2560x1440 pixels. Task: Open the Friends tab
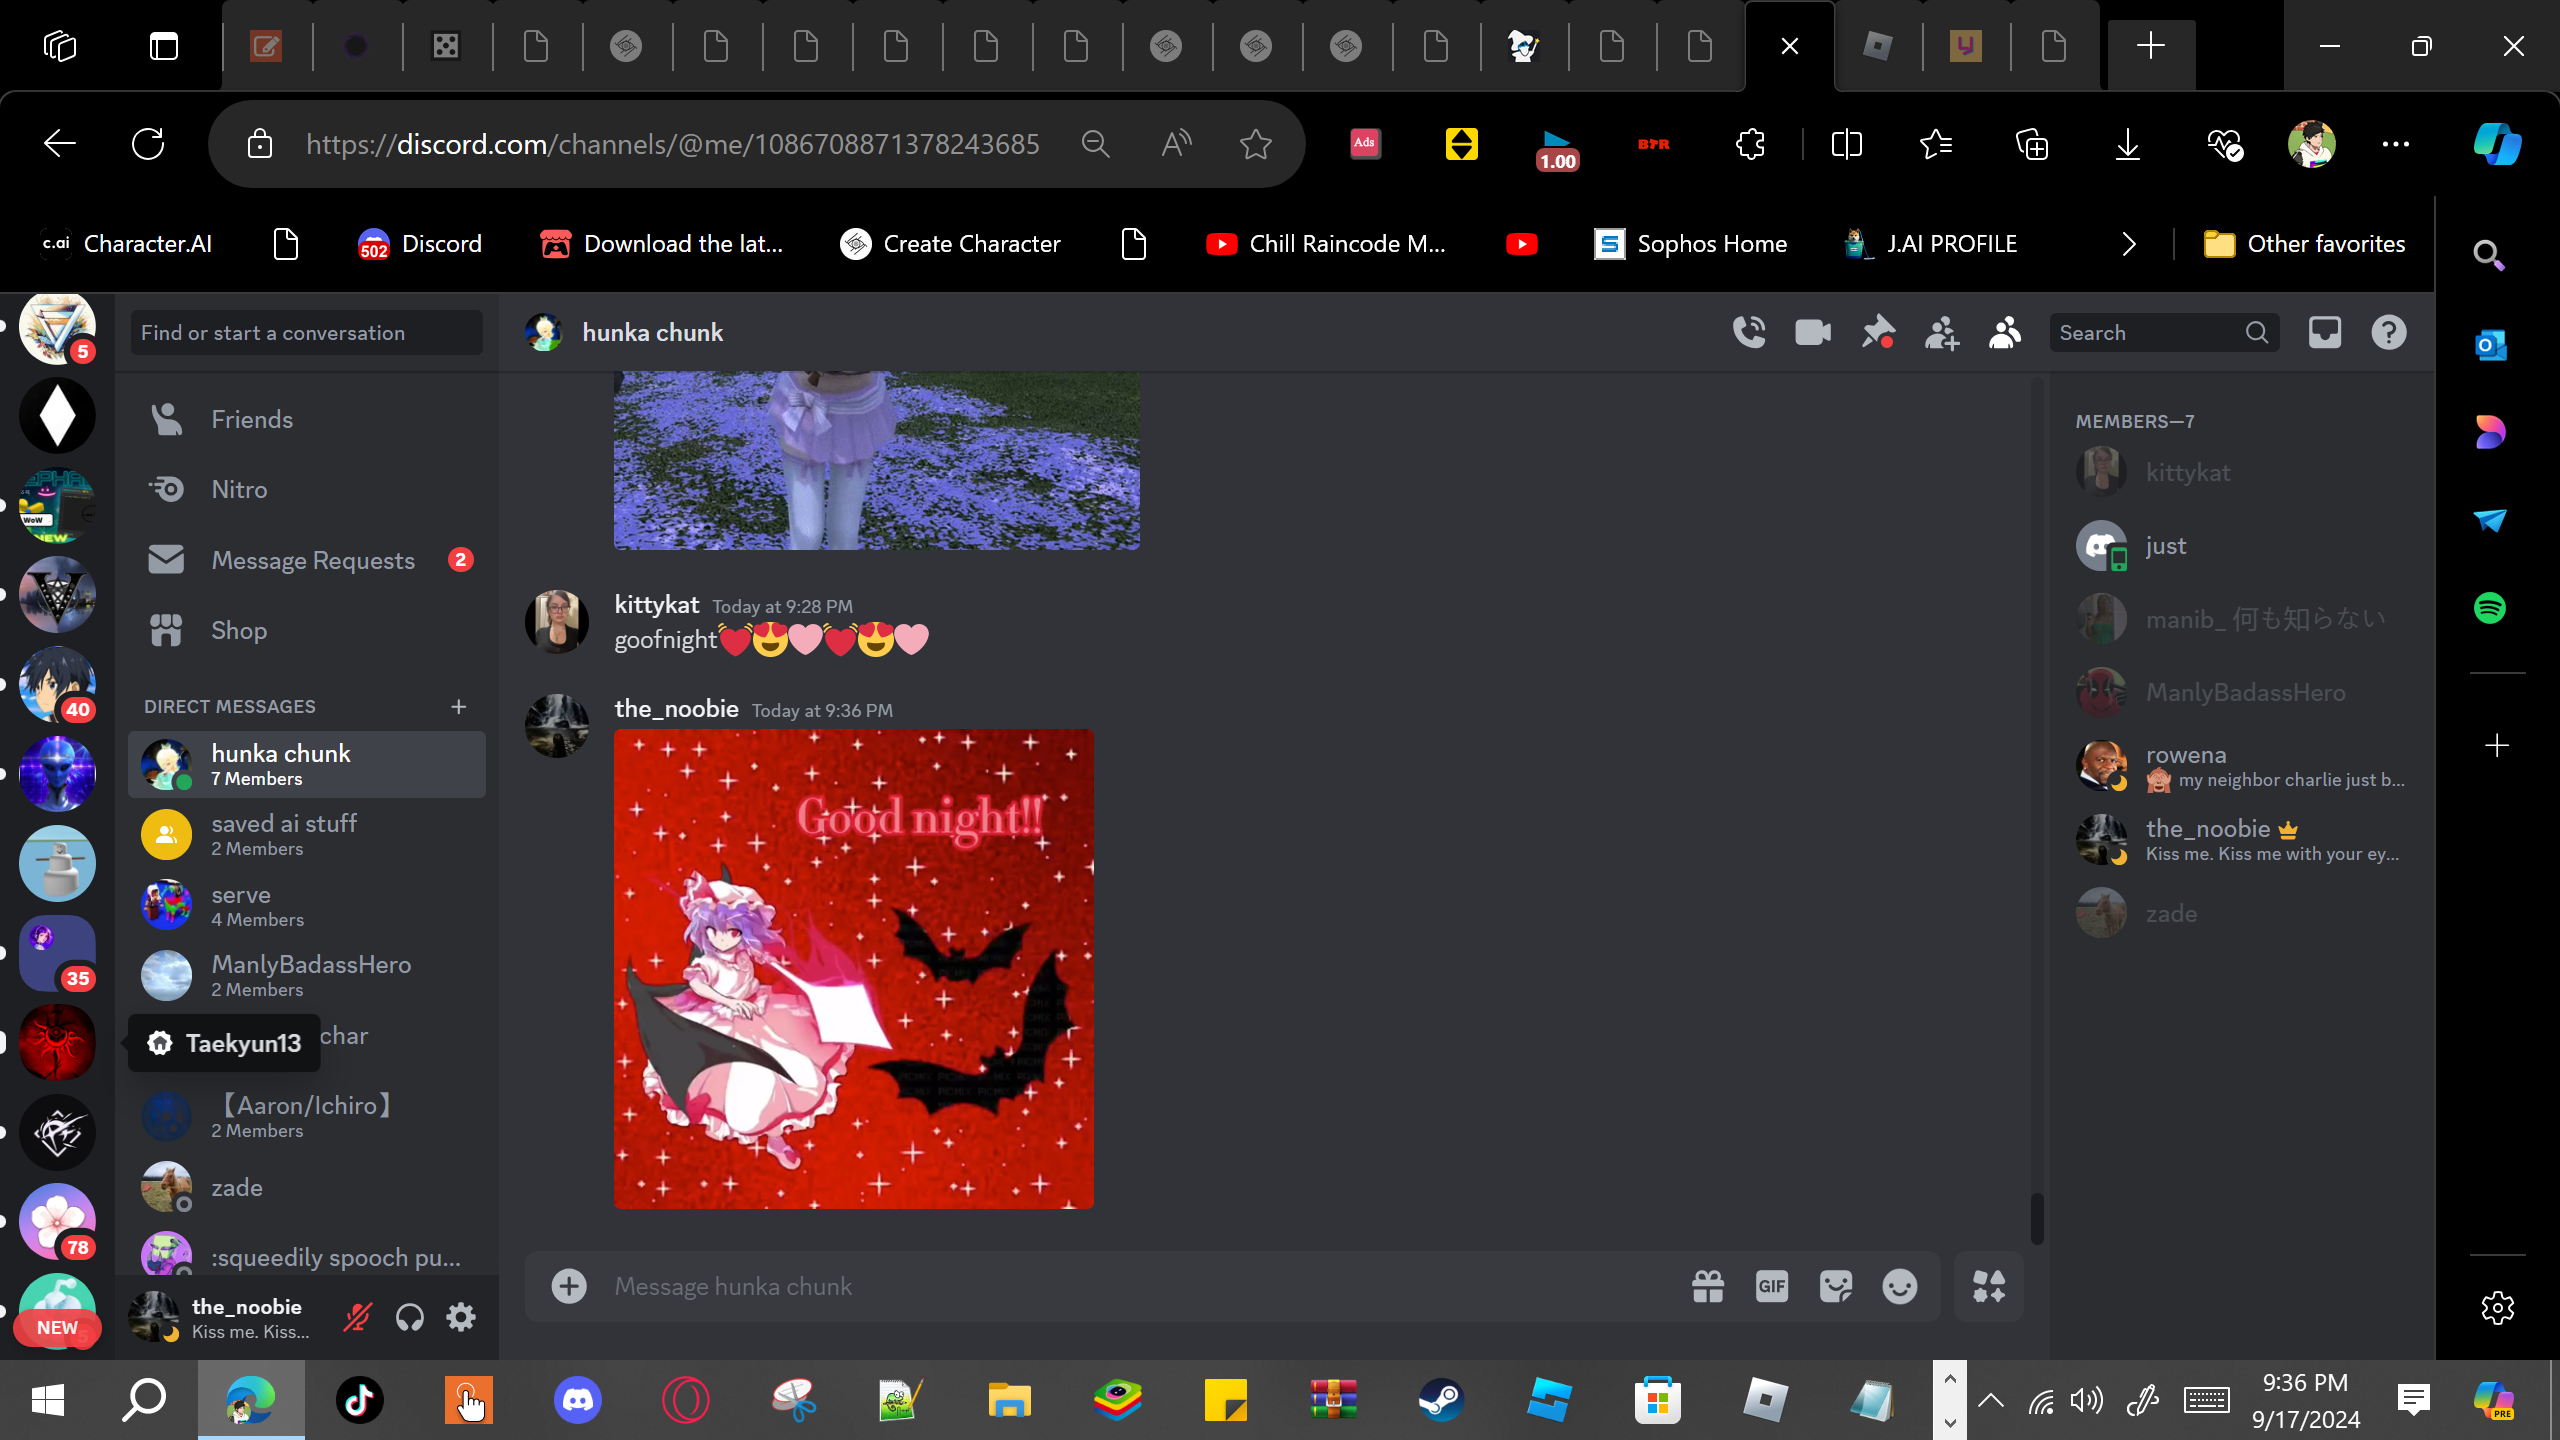tap(252, 420)
